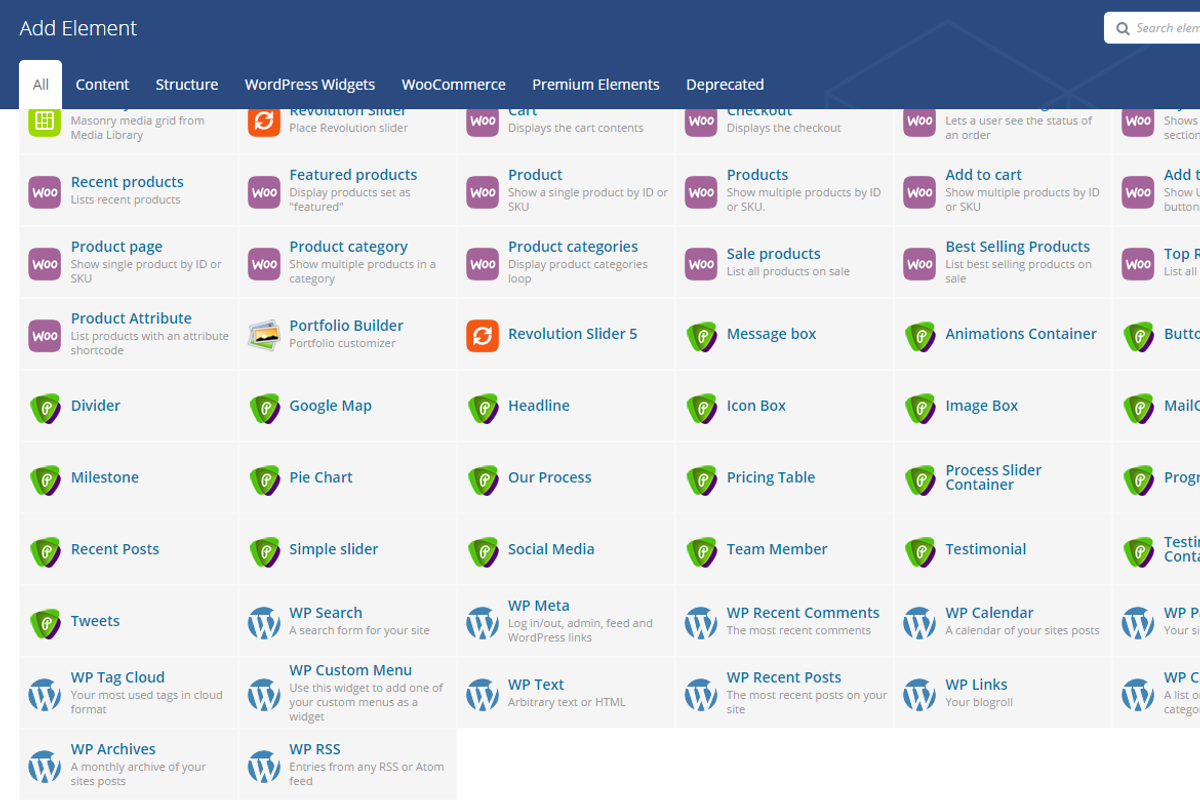Open the WooCommerce tab
The height and width of the screenshot is (800, 1200).
point(454,84)
